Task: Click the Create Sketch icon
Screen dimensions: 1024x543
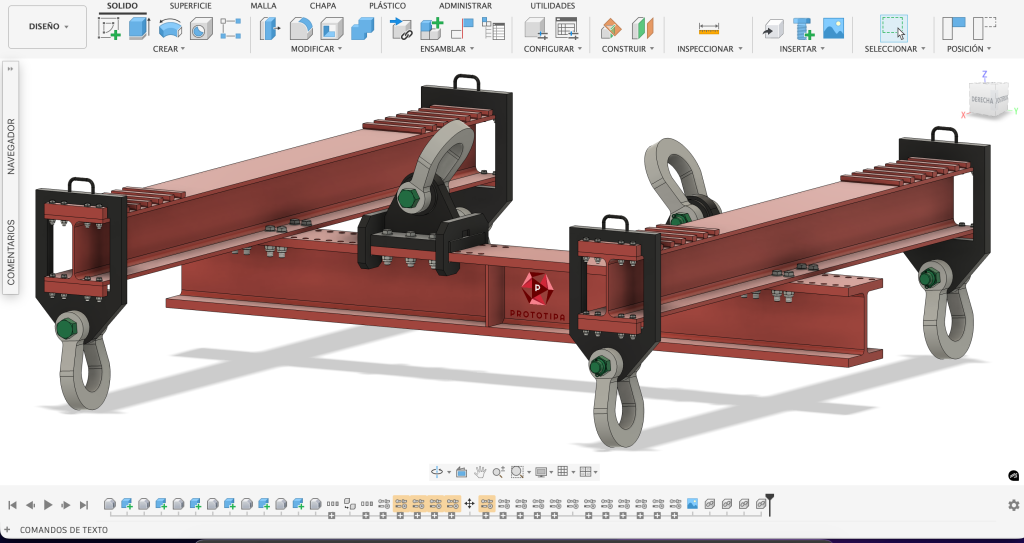Action: [109, 29]
